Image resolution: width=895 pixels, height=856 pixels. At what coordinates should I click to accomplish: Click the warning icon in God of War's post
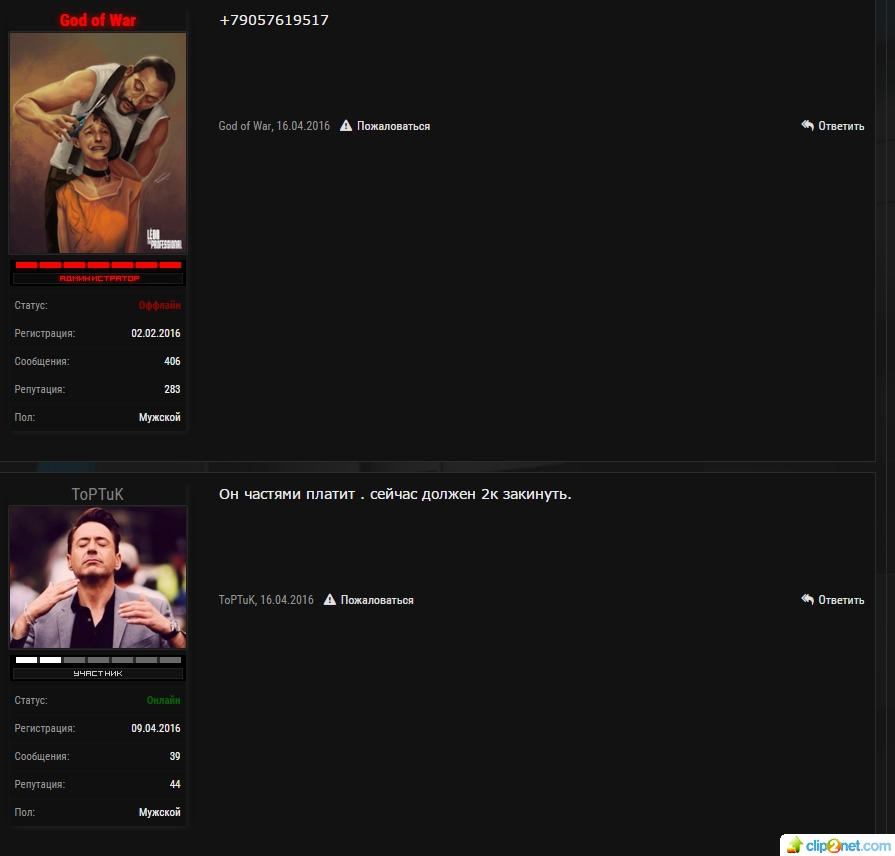click(x=346, y=126)
